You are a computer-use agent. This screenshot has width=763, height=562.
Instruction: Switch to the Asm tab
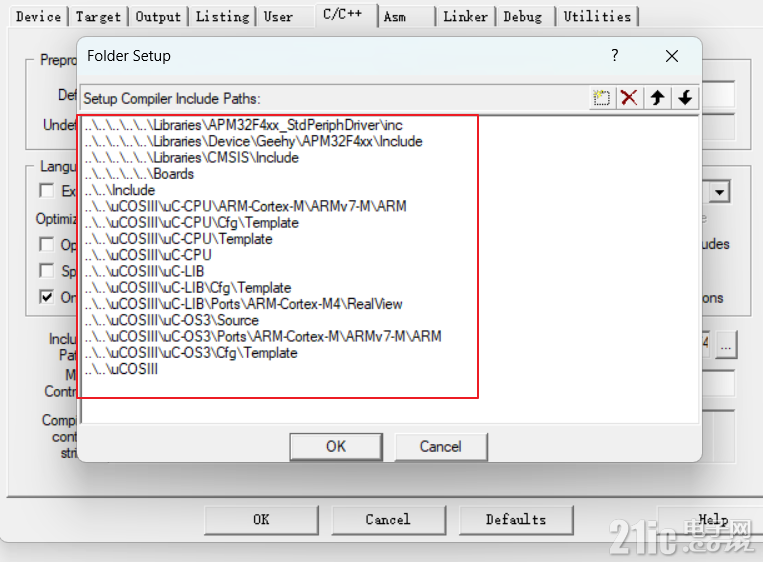click(395, 17)
